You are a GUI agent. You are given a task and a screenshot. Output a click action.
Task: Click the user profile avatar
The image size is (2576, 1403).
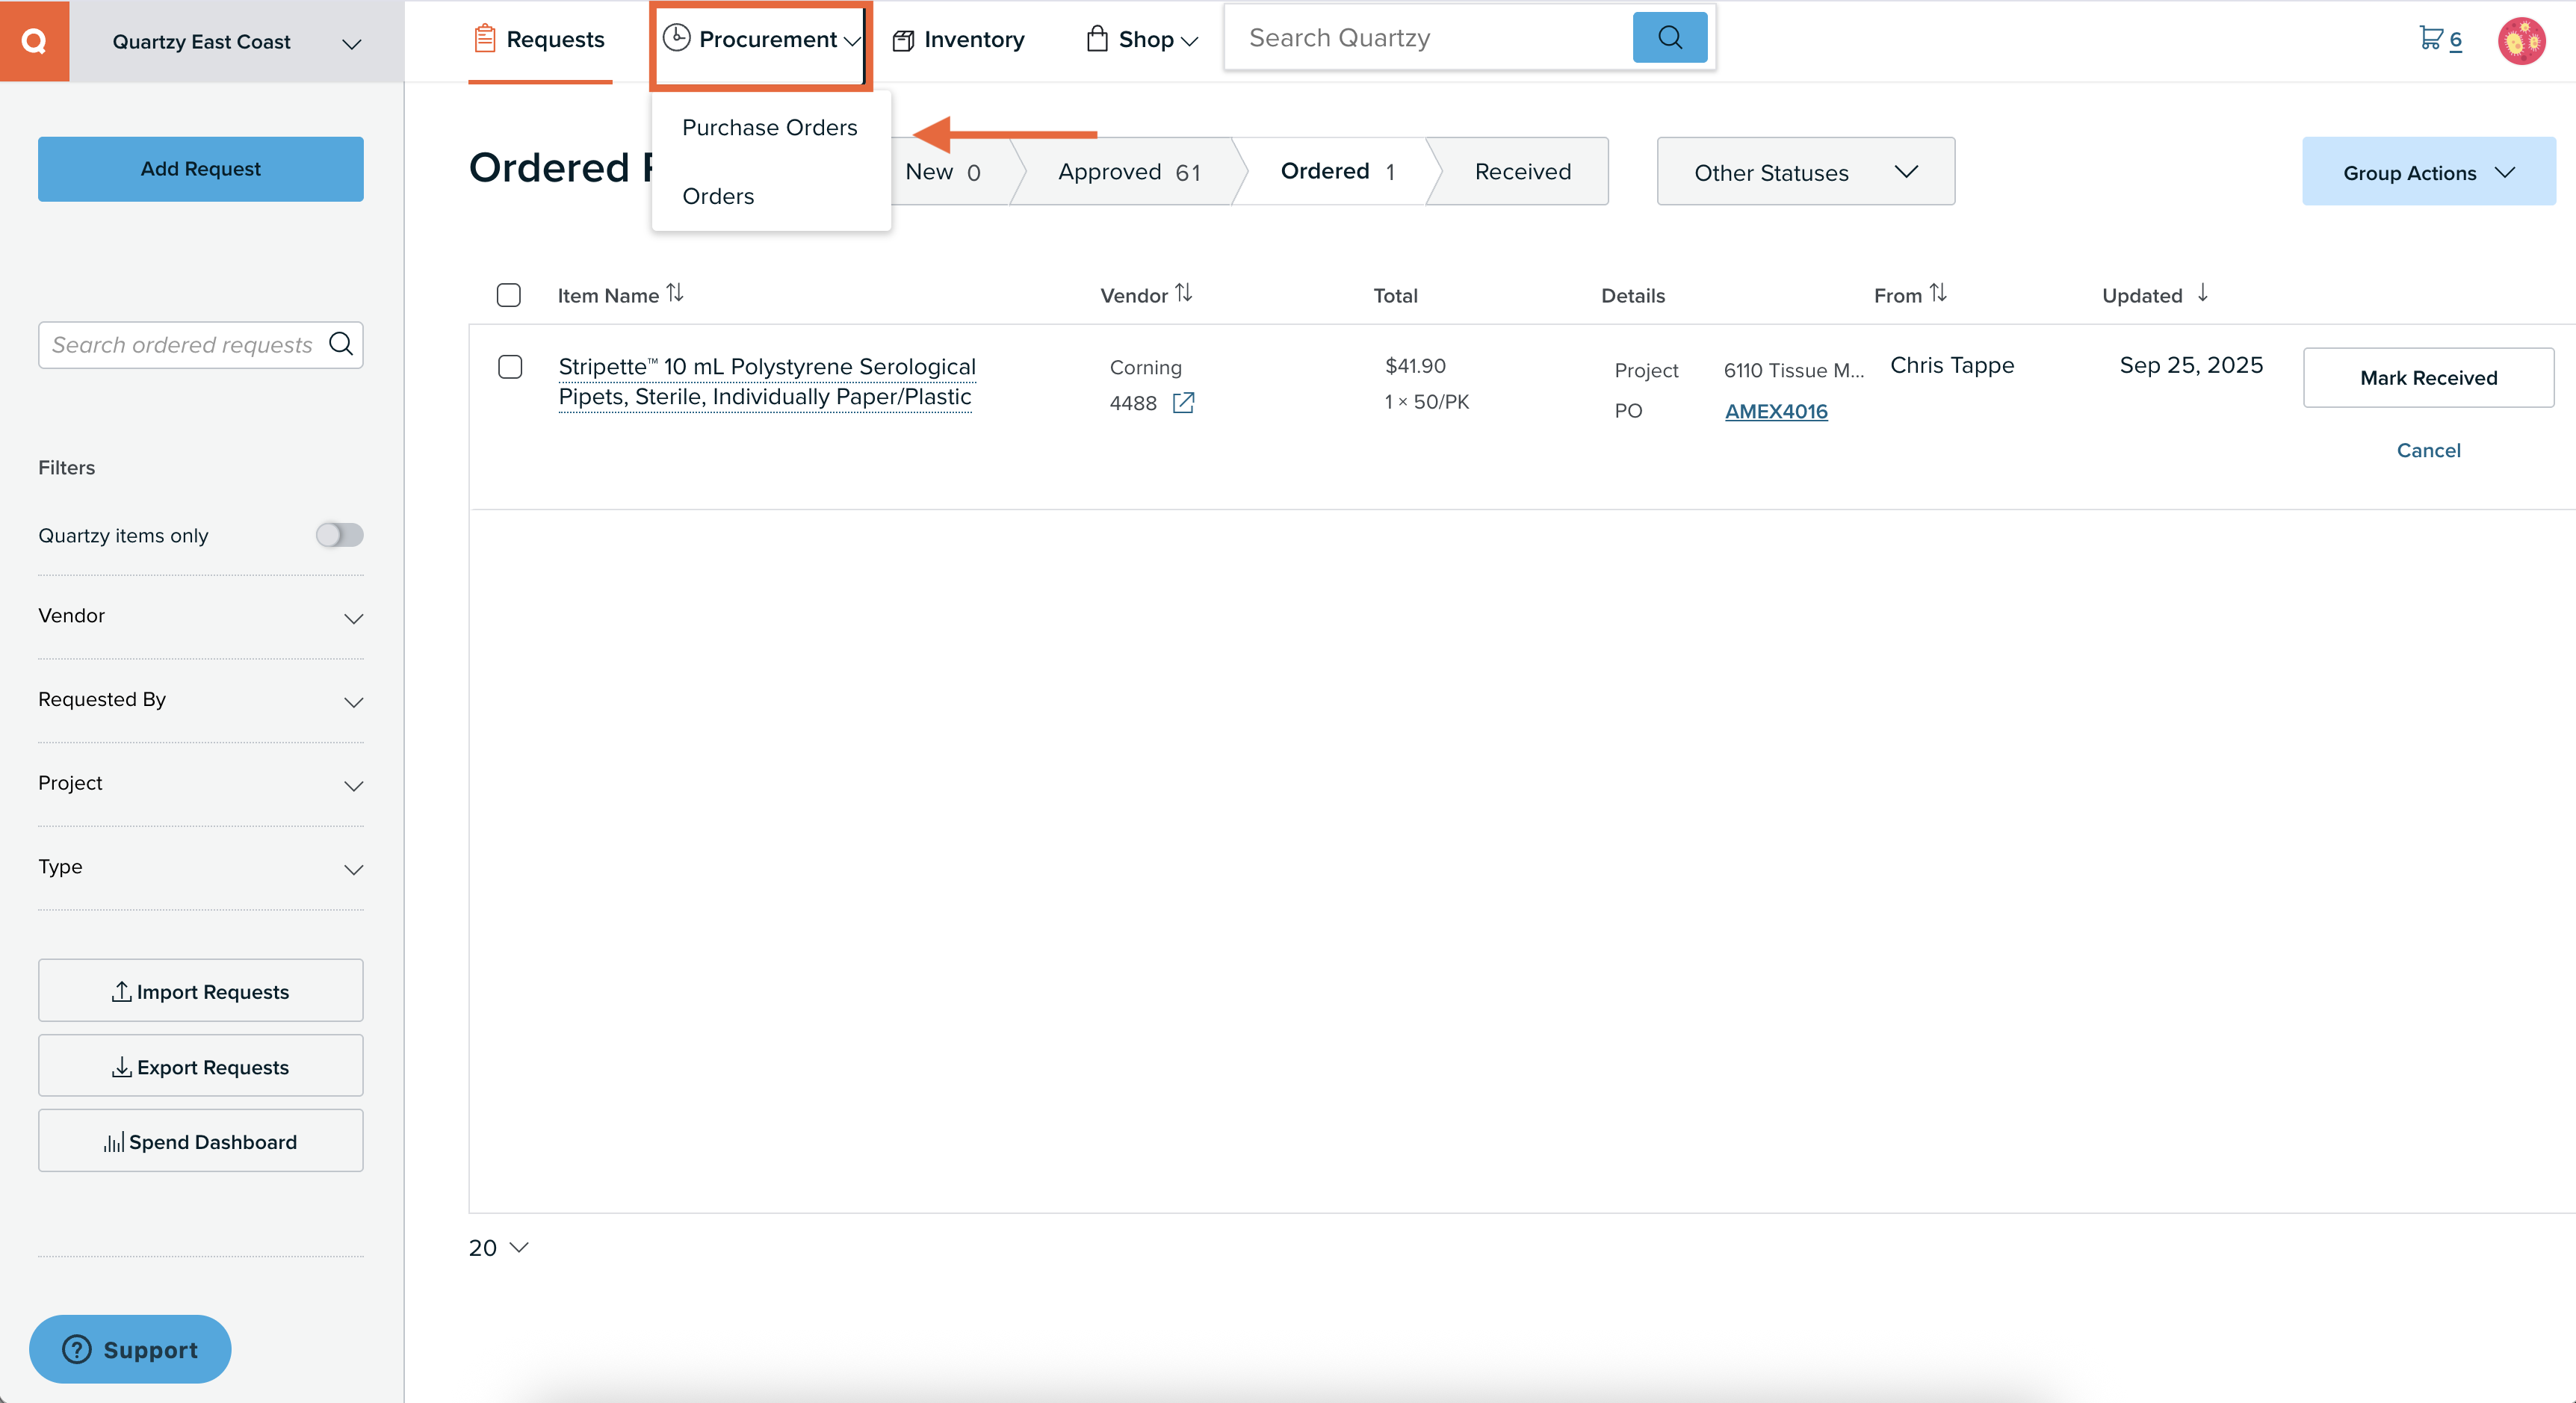click(x=2521, y=40)
